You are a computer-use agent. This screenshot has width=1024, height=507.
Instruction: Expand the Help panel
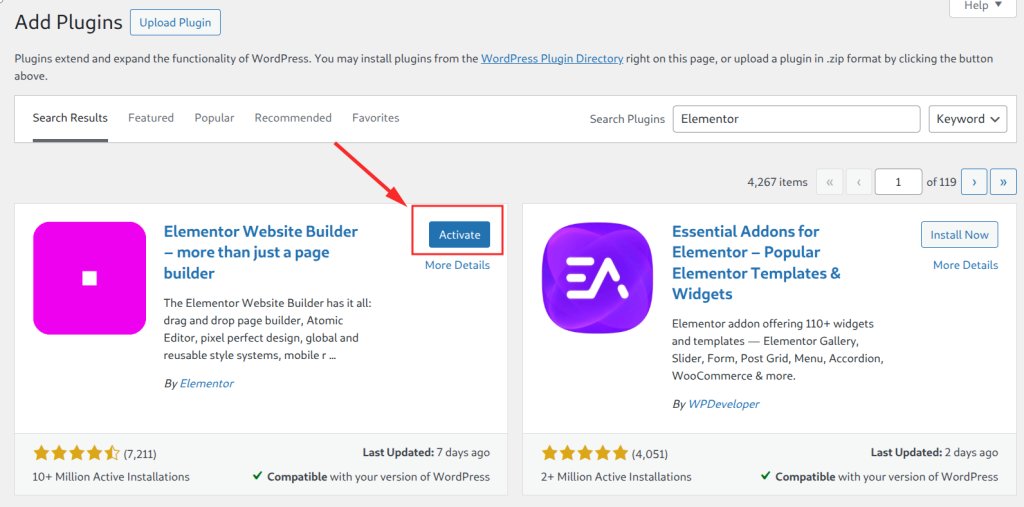(983, 6)
